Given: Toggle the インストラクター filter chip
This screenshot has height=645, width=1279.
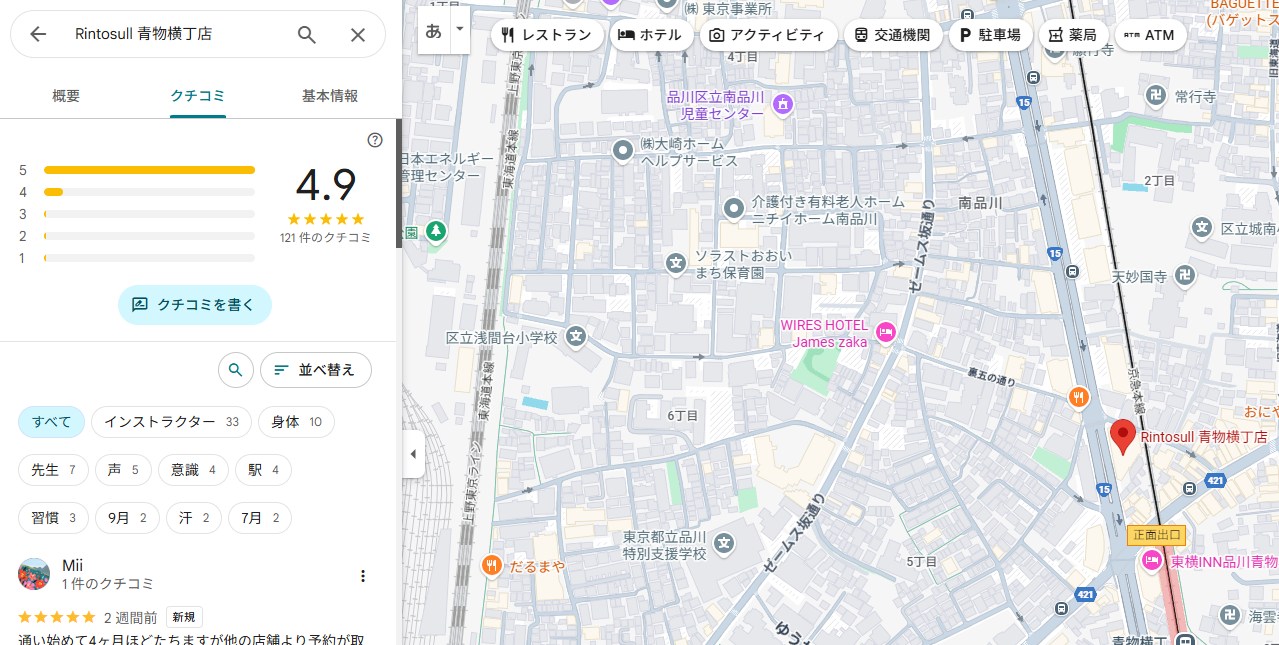Looking at the screenshot, I should click(x=171, y=422).
